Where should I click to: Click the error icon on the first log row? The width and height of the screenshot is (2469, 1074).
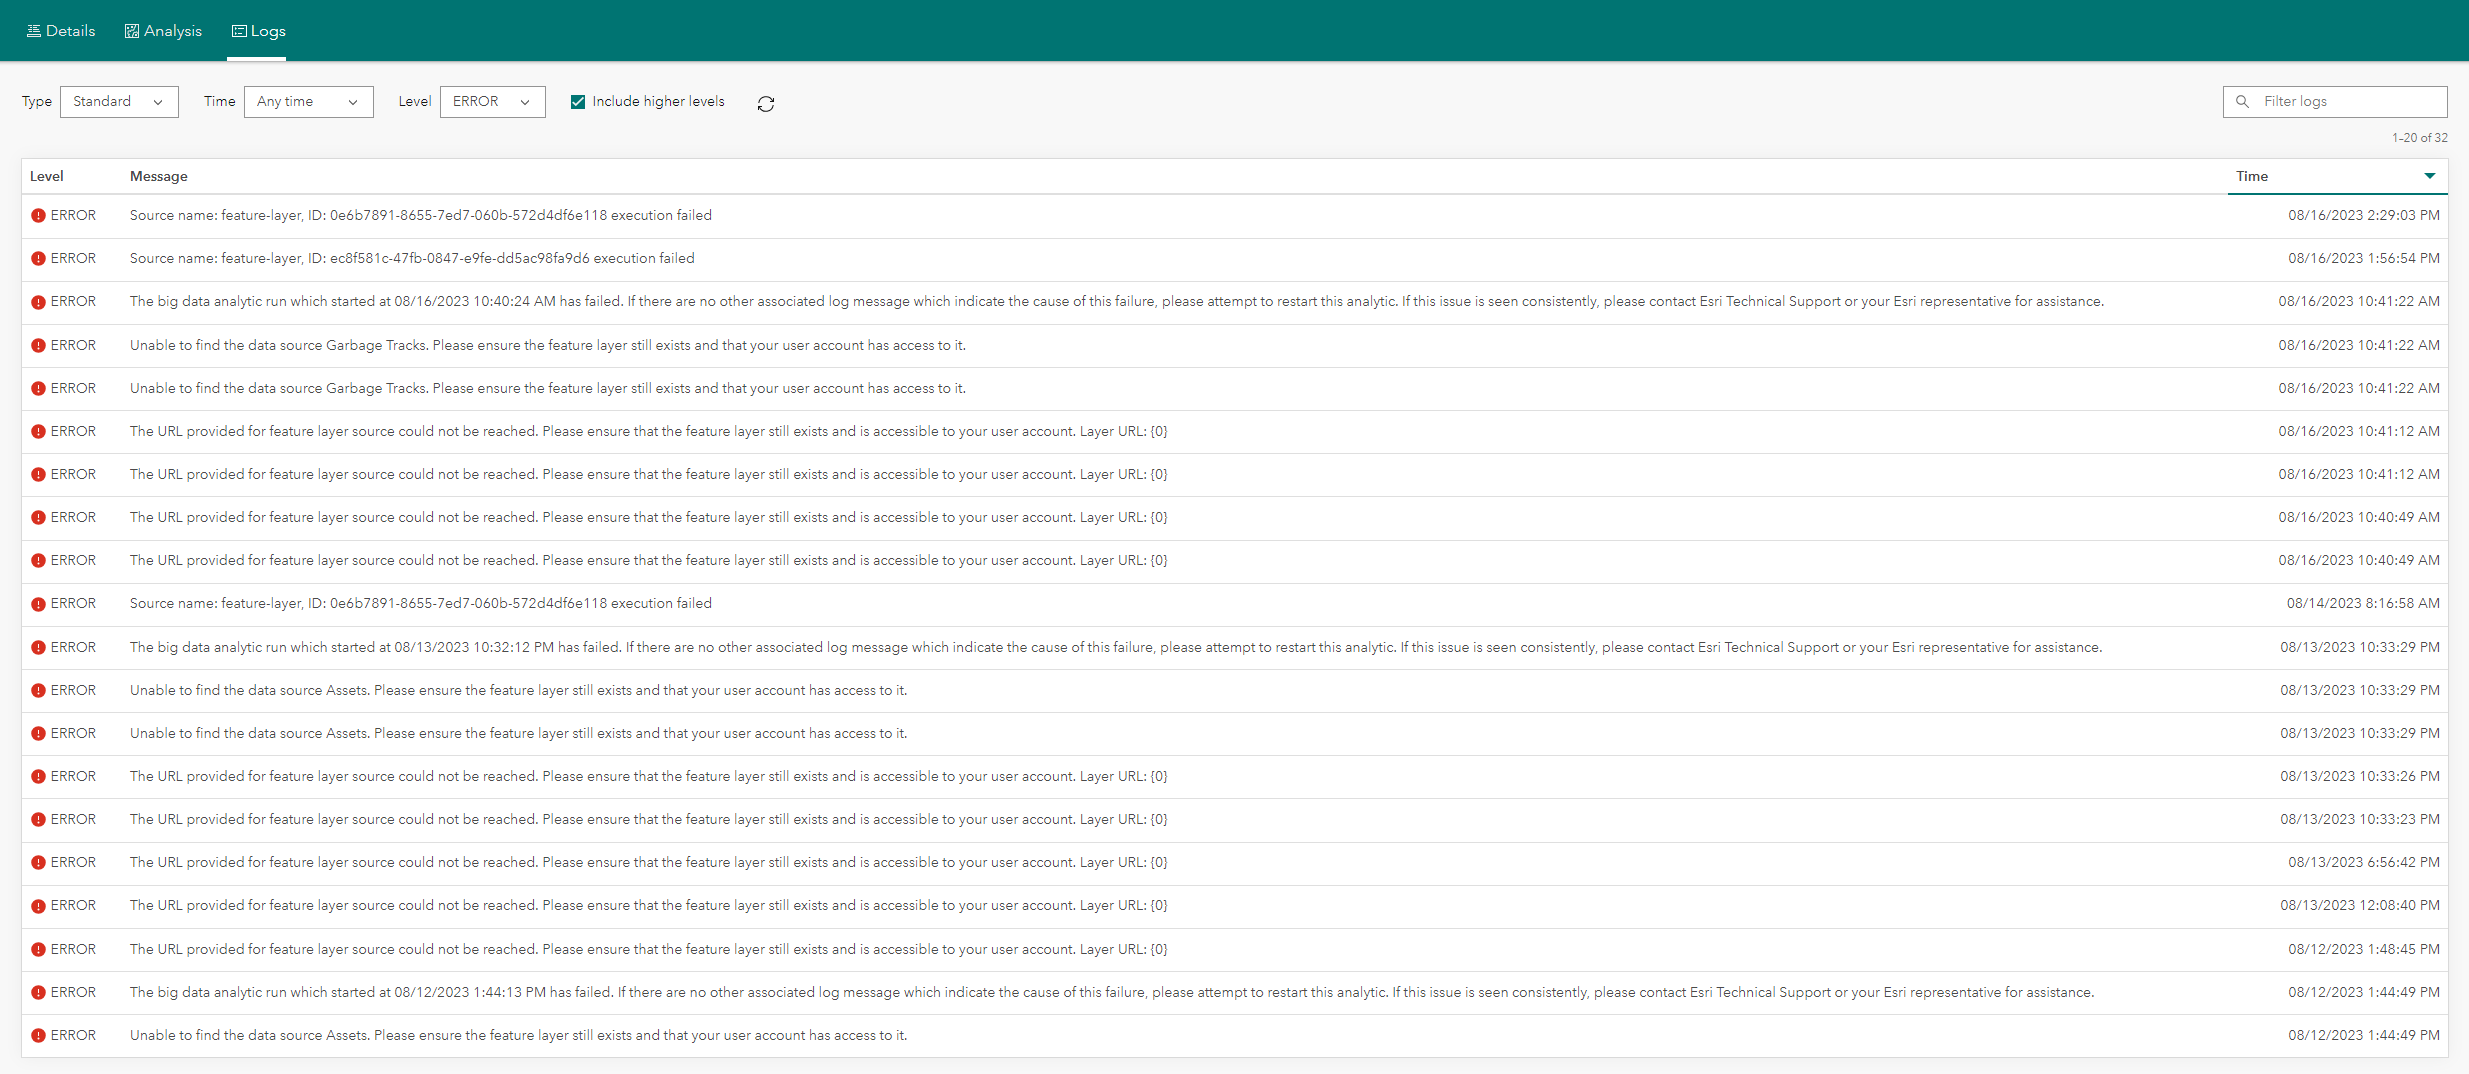coord(38,215)
